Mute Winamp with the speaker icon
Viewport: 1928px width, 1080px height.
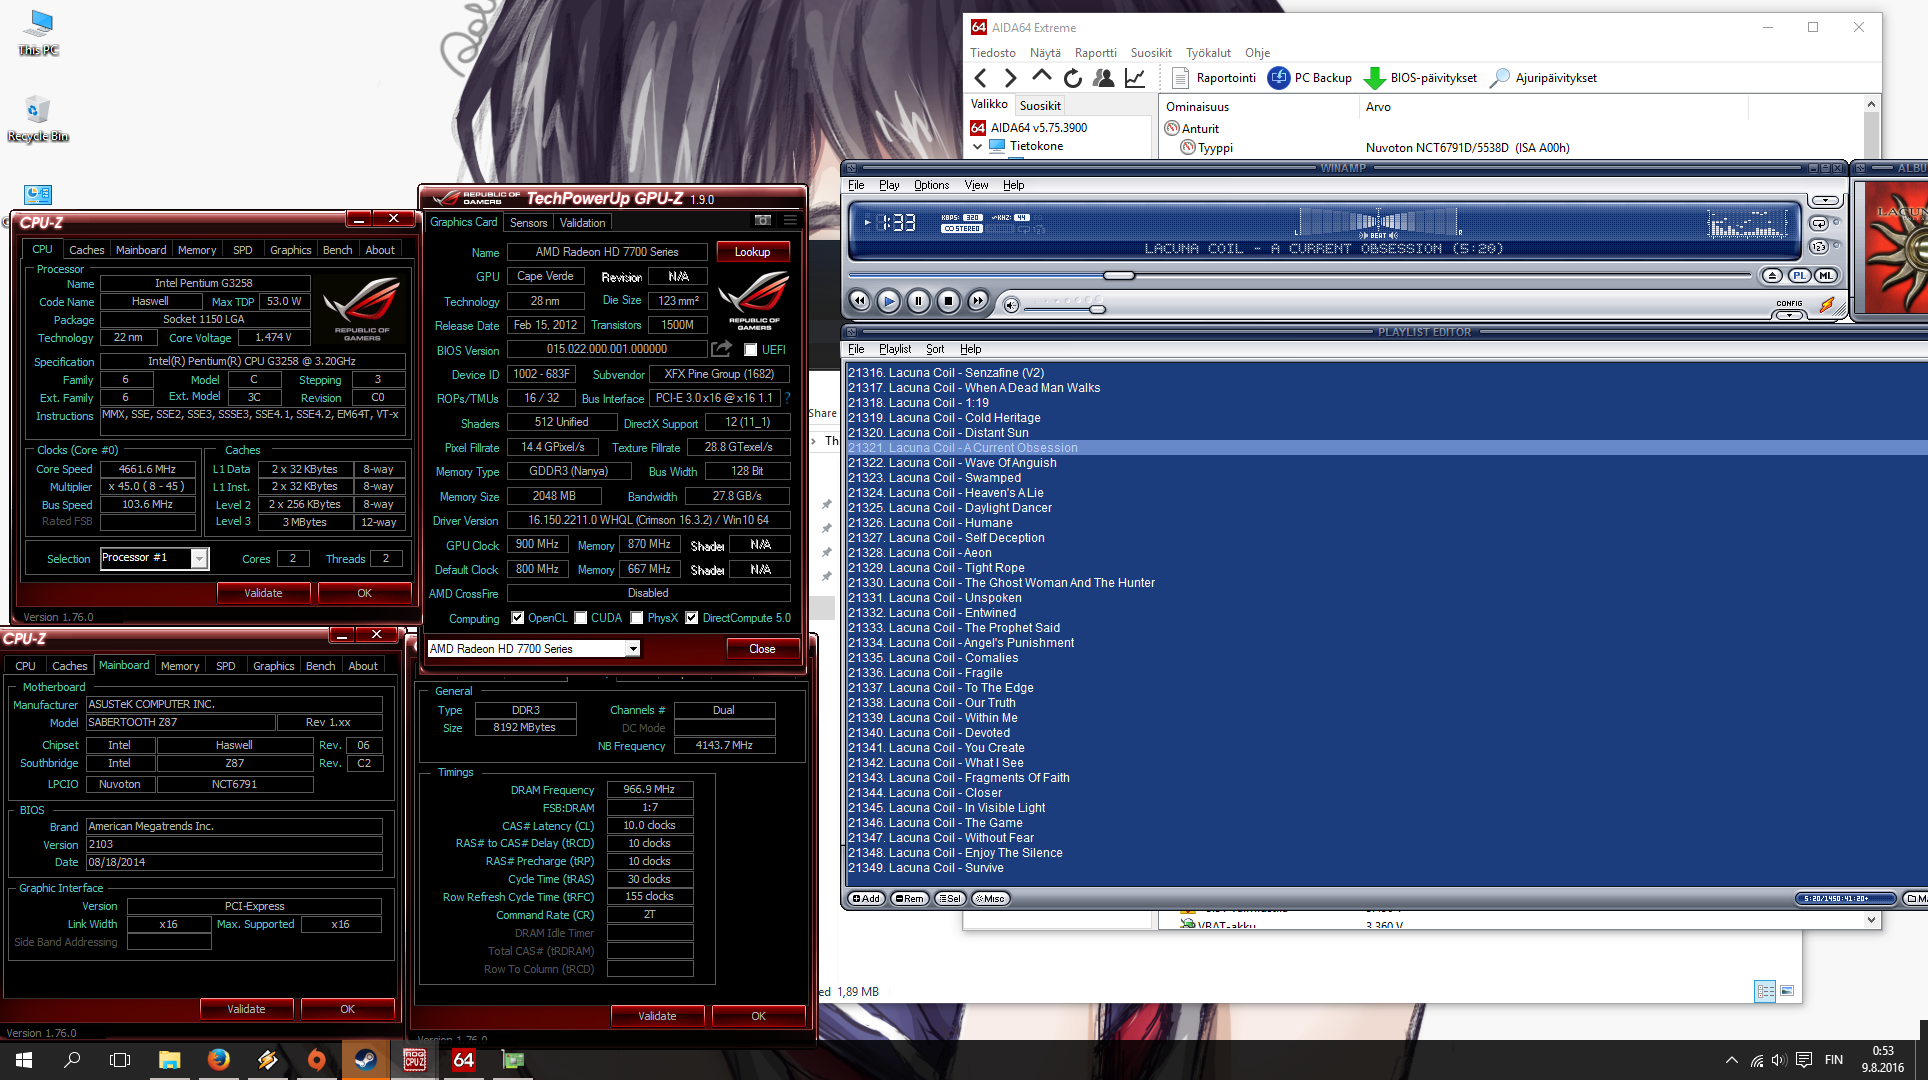[x=1011, y=305]
